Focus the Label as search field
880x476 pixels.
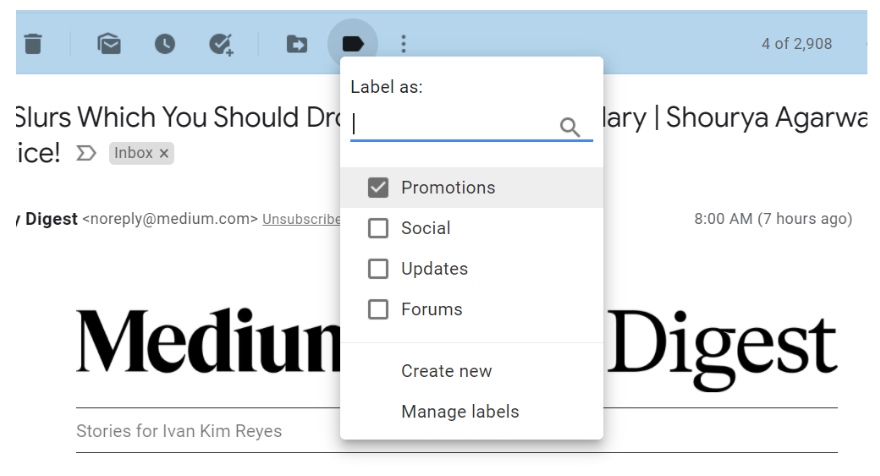tap(453, 126)
